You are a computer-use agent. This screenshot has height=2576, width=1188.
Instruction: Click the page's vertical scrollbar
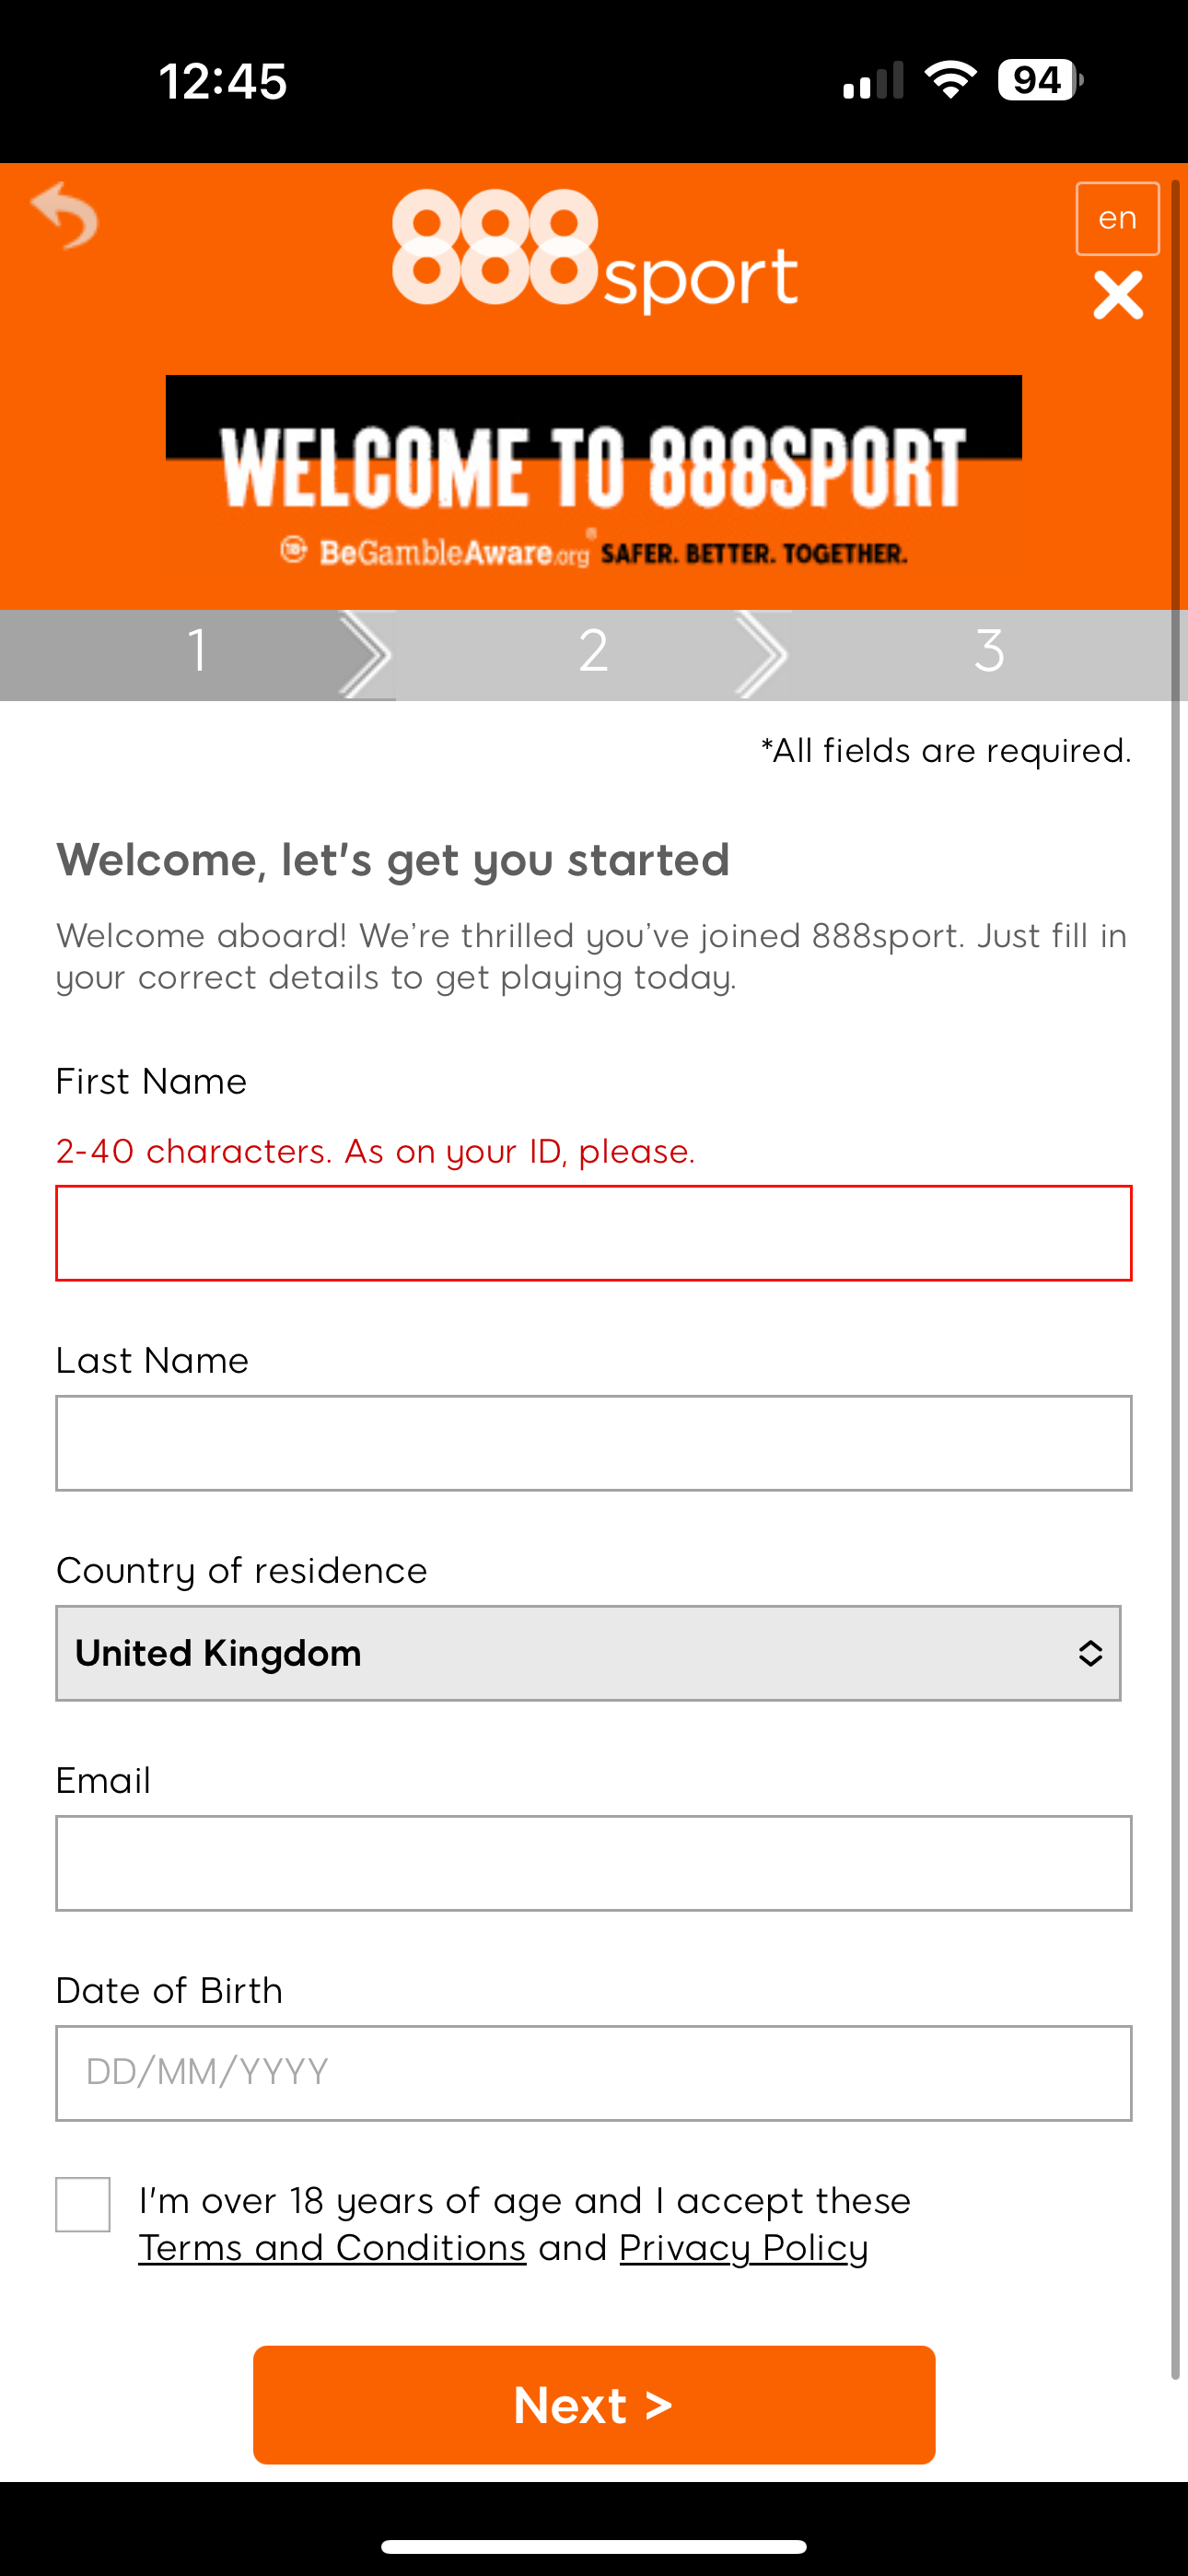coord(1176,1280)
